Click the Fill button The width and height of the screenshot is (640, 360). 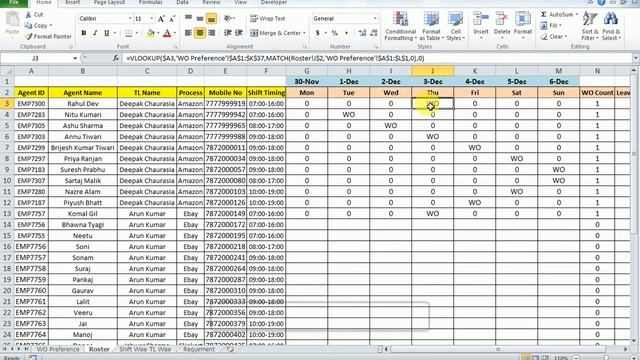(552, 26)
